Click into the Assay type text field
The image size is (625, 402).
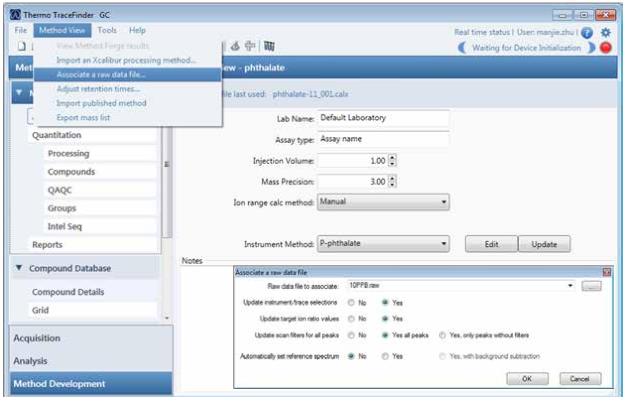383,139
